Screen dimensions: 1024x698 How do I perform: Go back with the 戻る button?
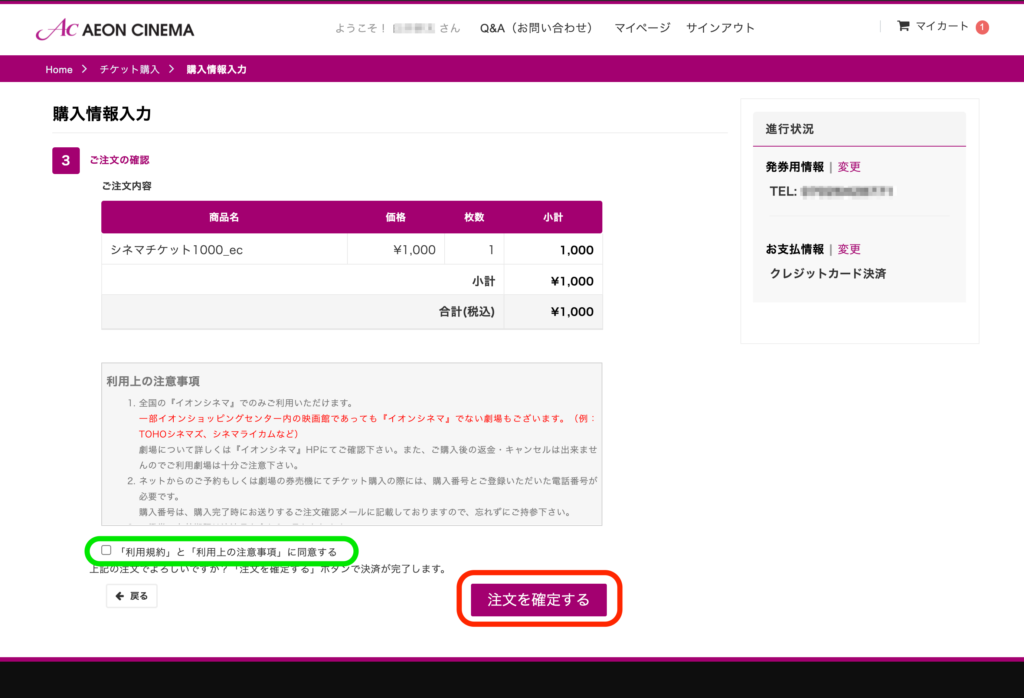point(132,596)
